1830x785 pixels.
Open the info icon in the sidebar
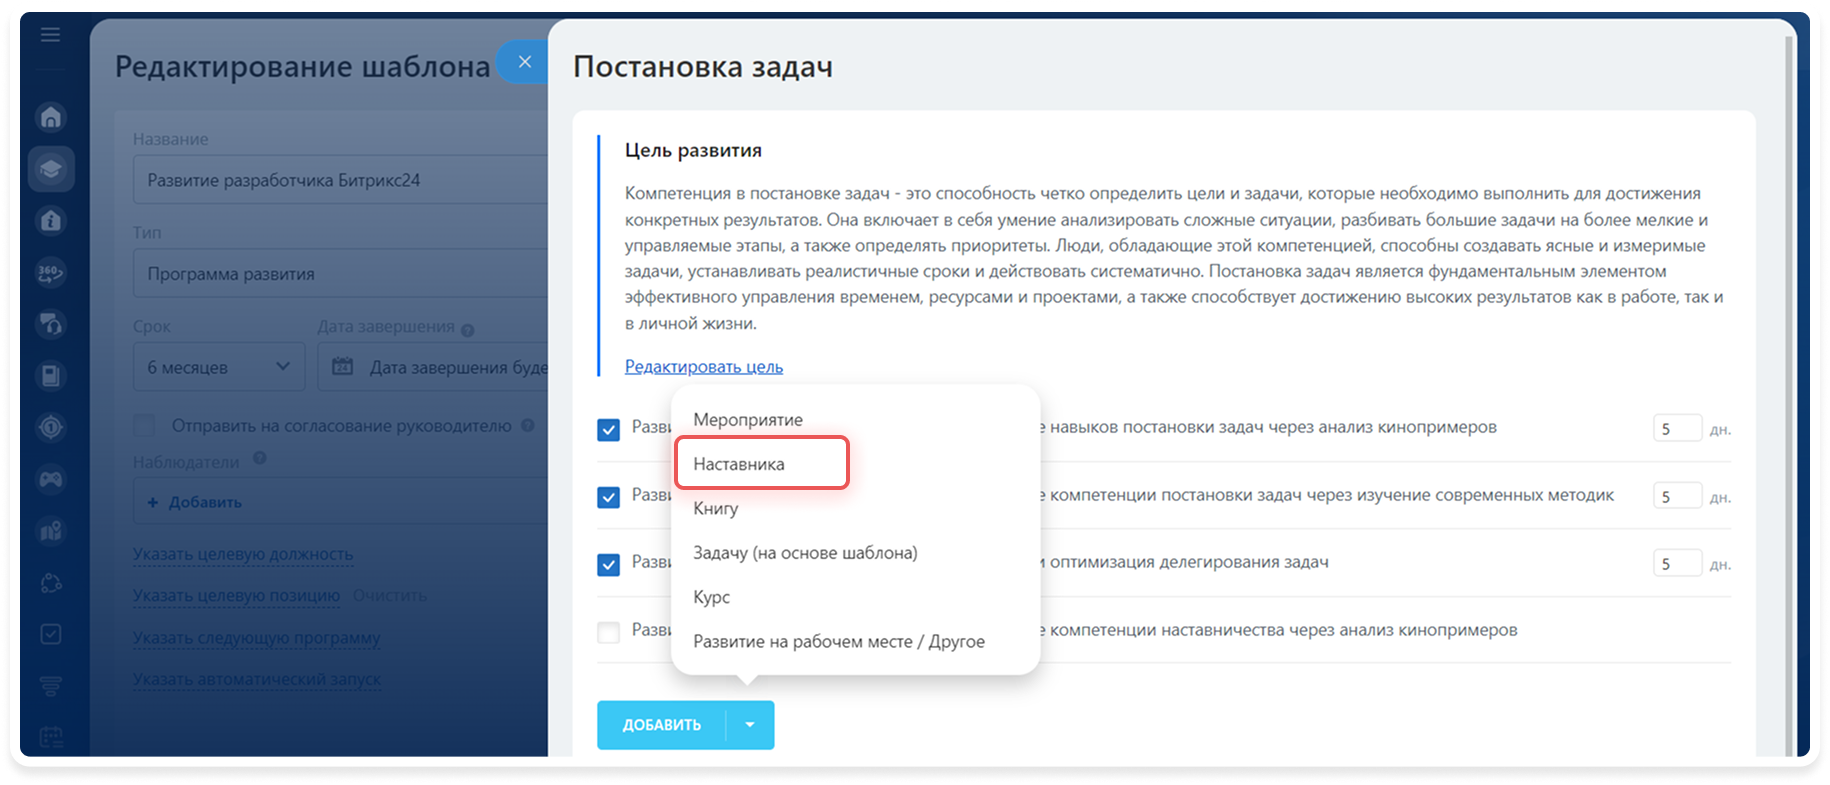tap(51, 220)
